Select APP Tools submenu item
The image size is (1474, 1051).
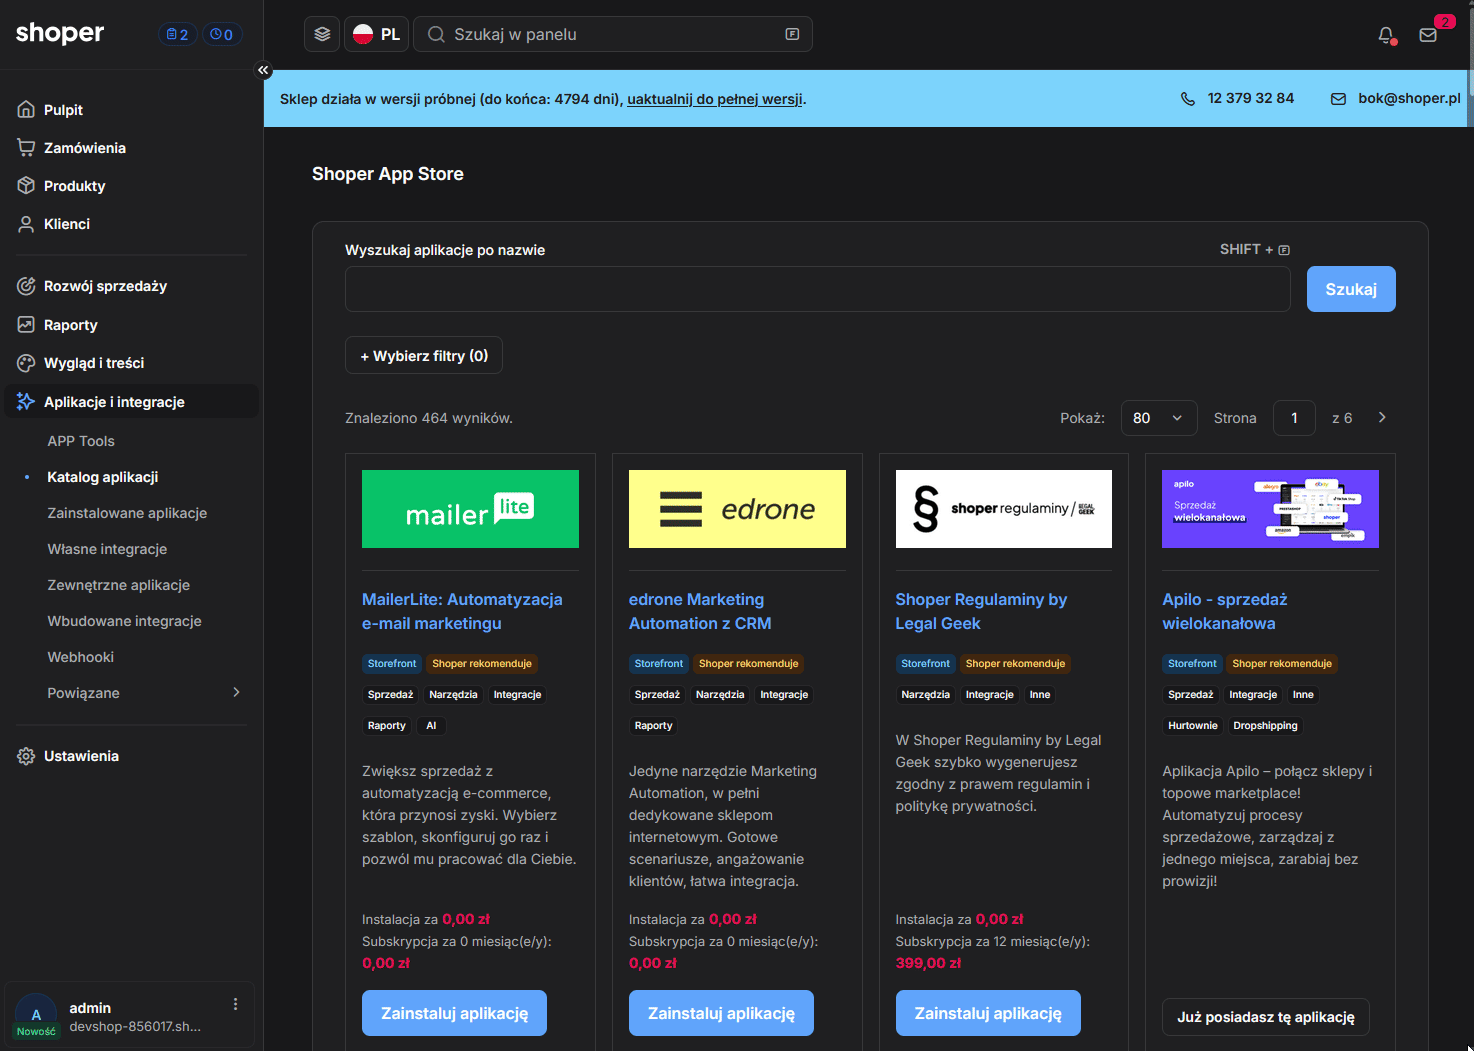pos(81,441)
